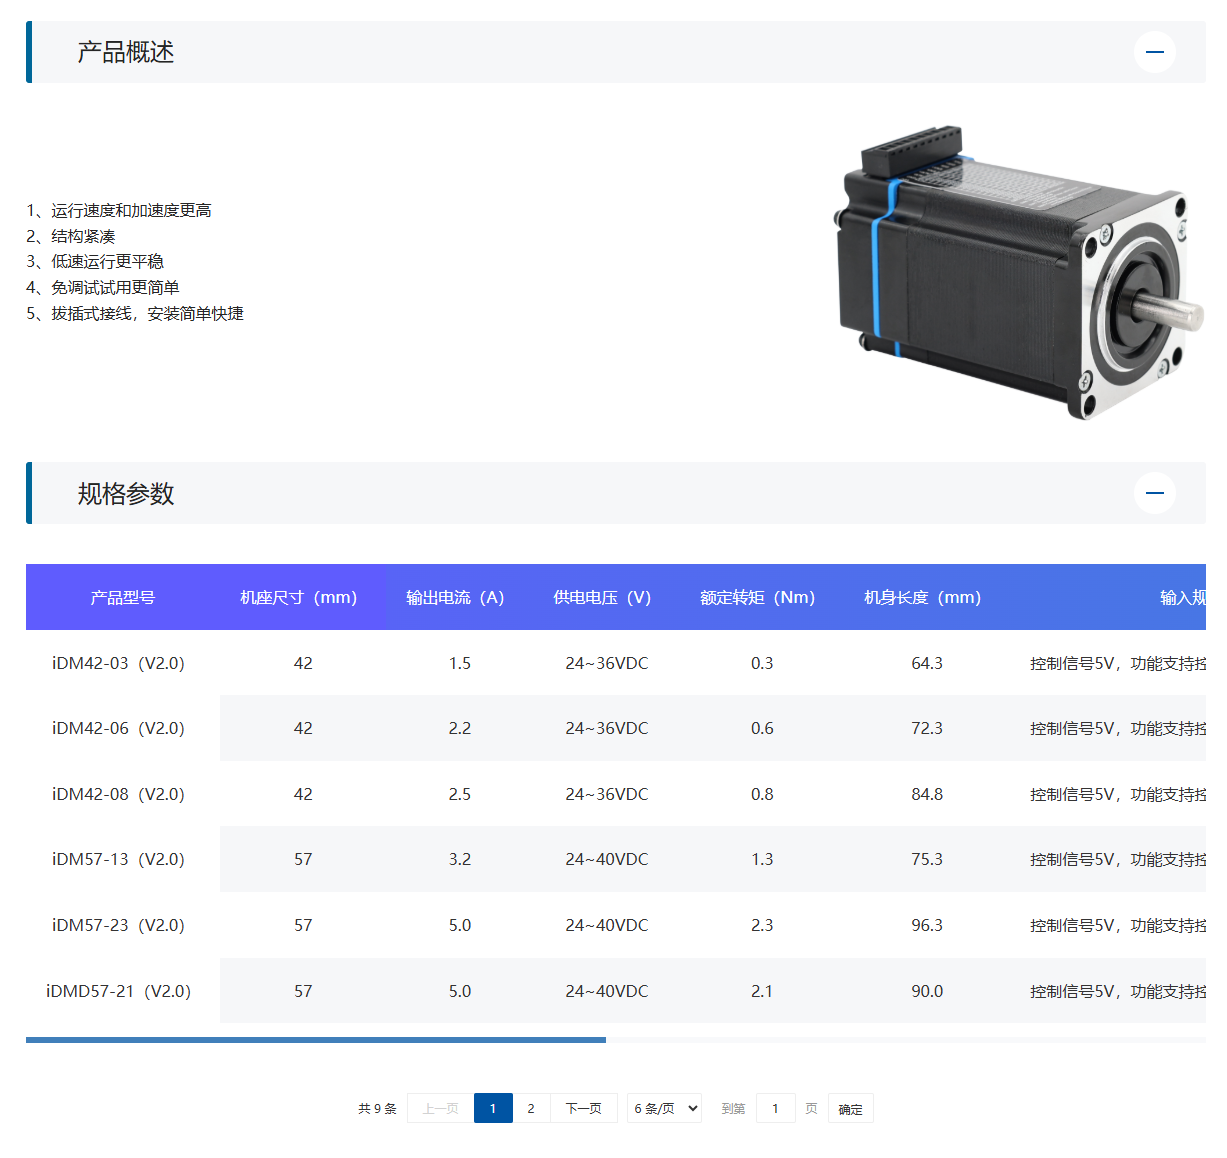
Task: Click the 供电电压 (V) column header
Action: tap(602, 597)
